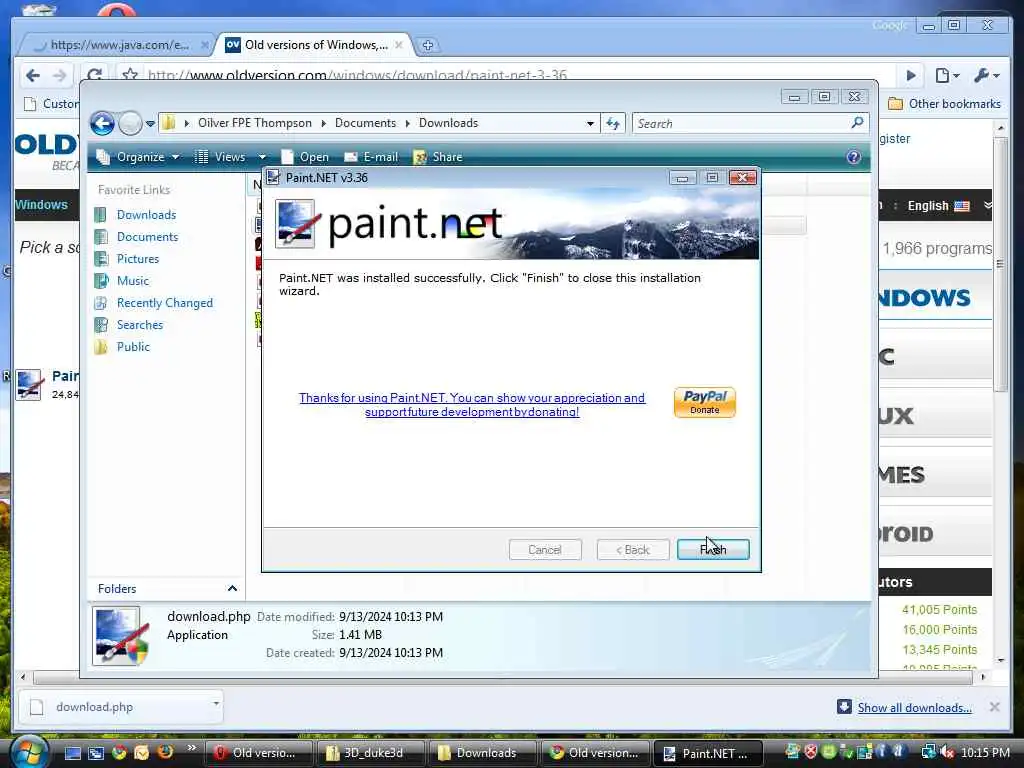
Task: Click Documents in Explorer breadcrumb
Action: (x=365, y=123)
